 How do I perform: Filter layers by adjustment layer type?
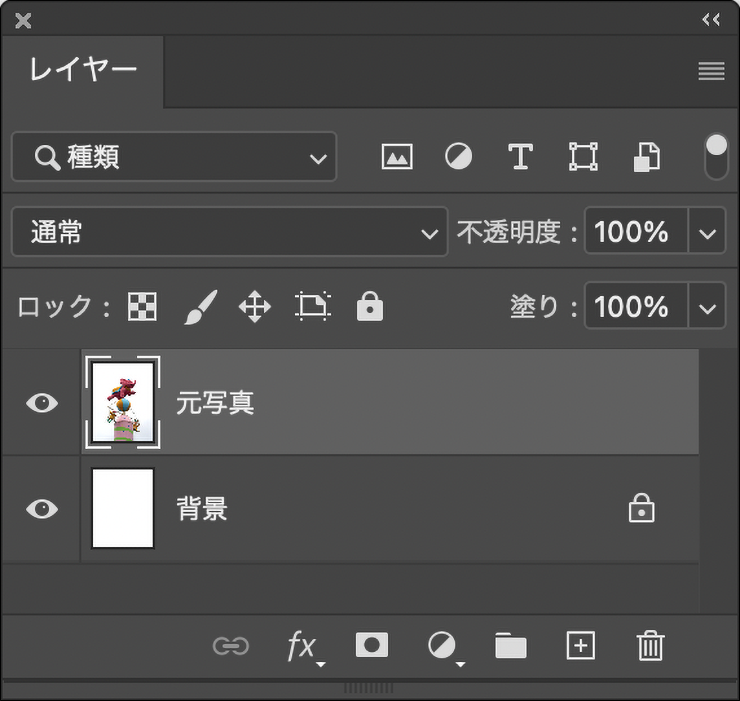point(458,157)
